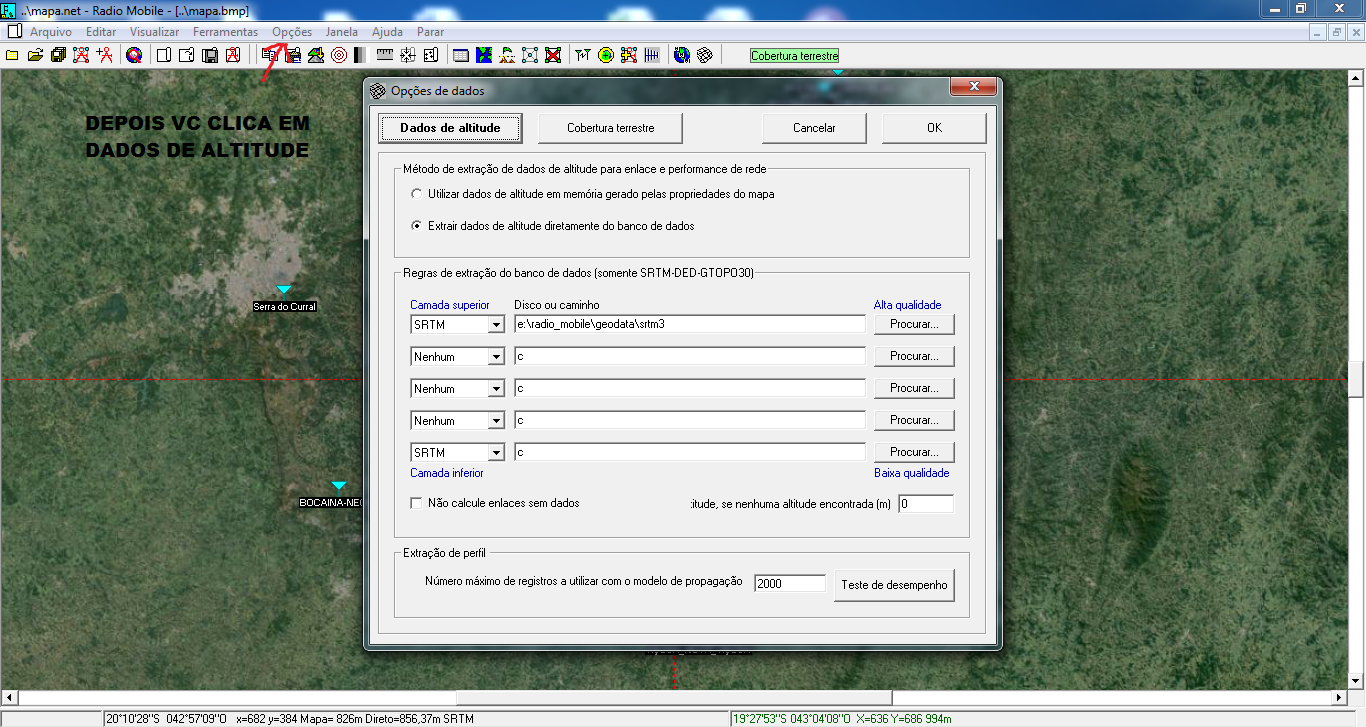Open the Ajuda menu
1366x727 pixels.
(x=387, y=32)
